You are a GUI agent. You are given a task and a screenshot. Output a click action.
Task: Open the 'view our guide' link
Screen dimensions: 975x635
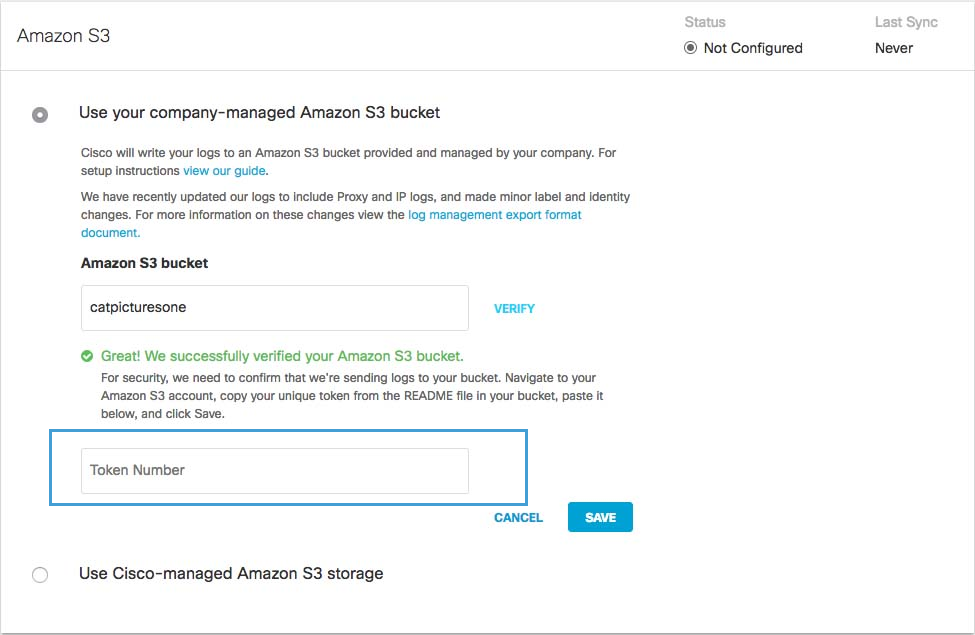(x=224, y=170)
